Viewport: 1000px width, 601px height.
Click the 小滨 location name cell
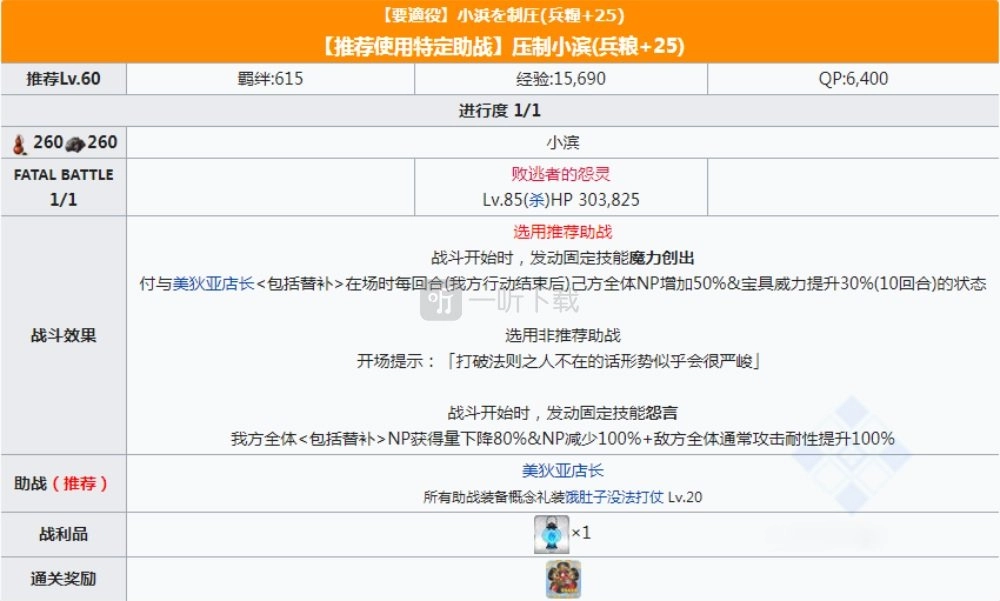coord(562,143)
